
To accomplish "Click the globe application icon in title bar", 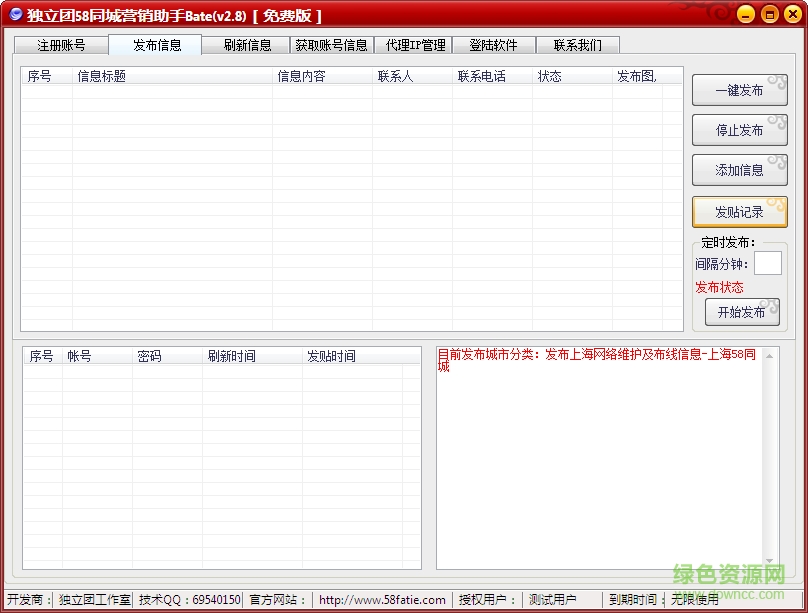I will [x=14, y=15].
